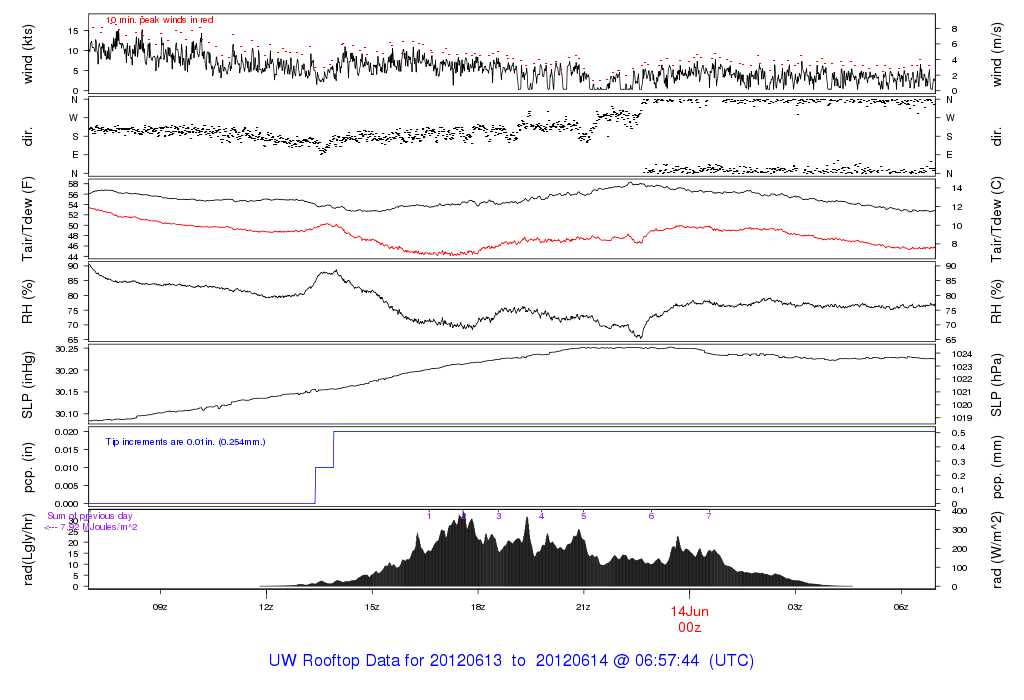Viewport: 1024px width, 700px height.
Task: Click the '21z' time axis tick
Action: tap(583, 607)
